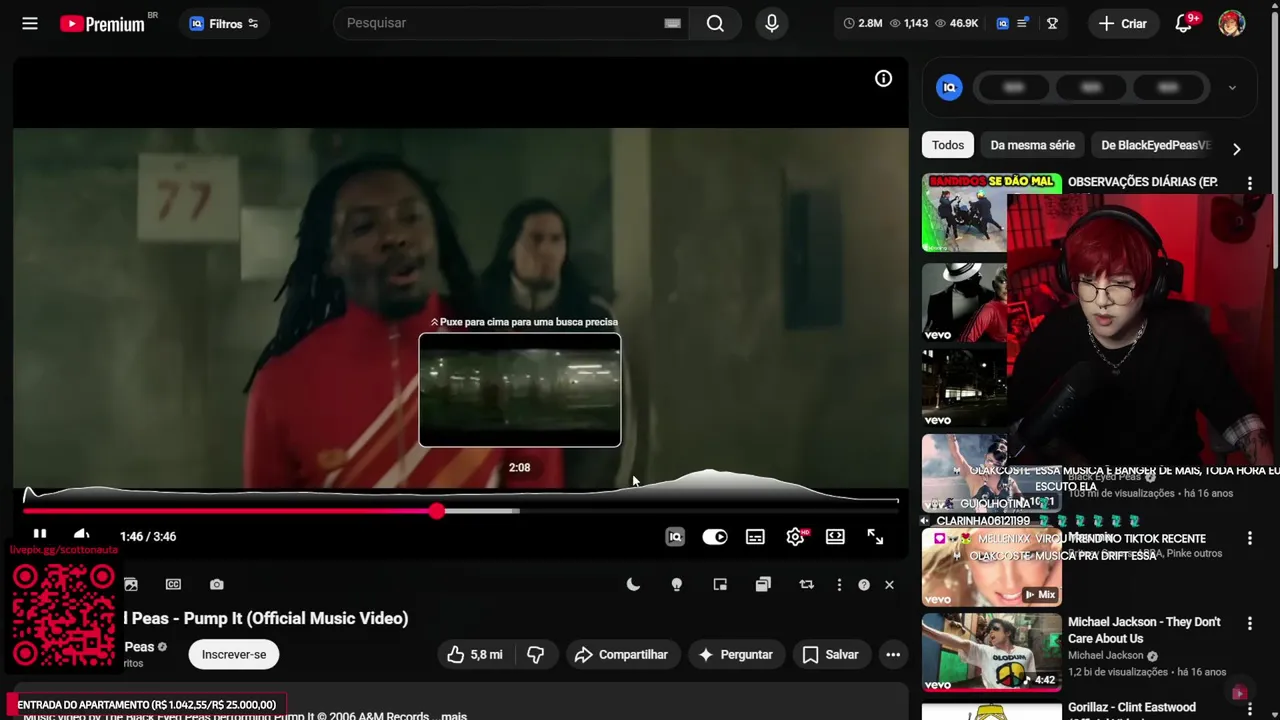Click the Criar button
This screenshot has width=1280, height=720.
(1123, 23)
